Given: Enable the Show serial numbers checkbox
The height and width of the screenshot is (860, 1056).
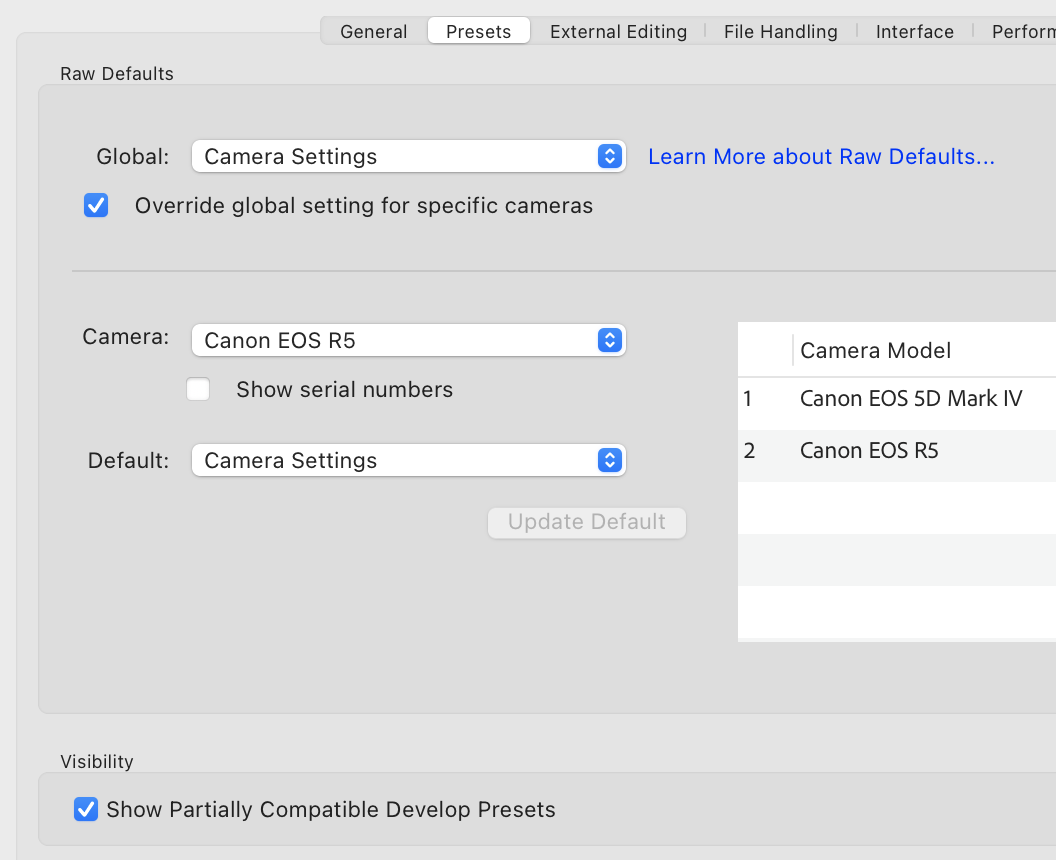Looking at the screenshot, I should coord(198,390).
